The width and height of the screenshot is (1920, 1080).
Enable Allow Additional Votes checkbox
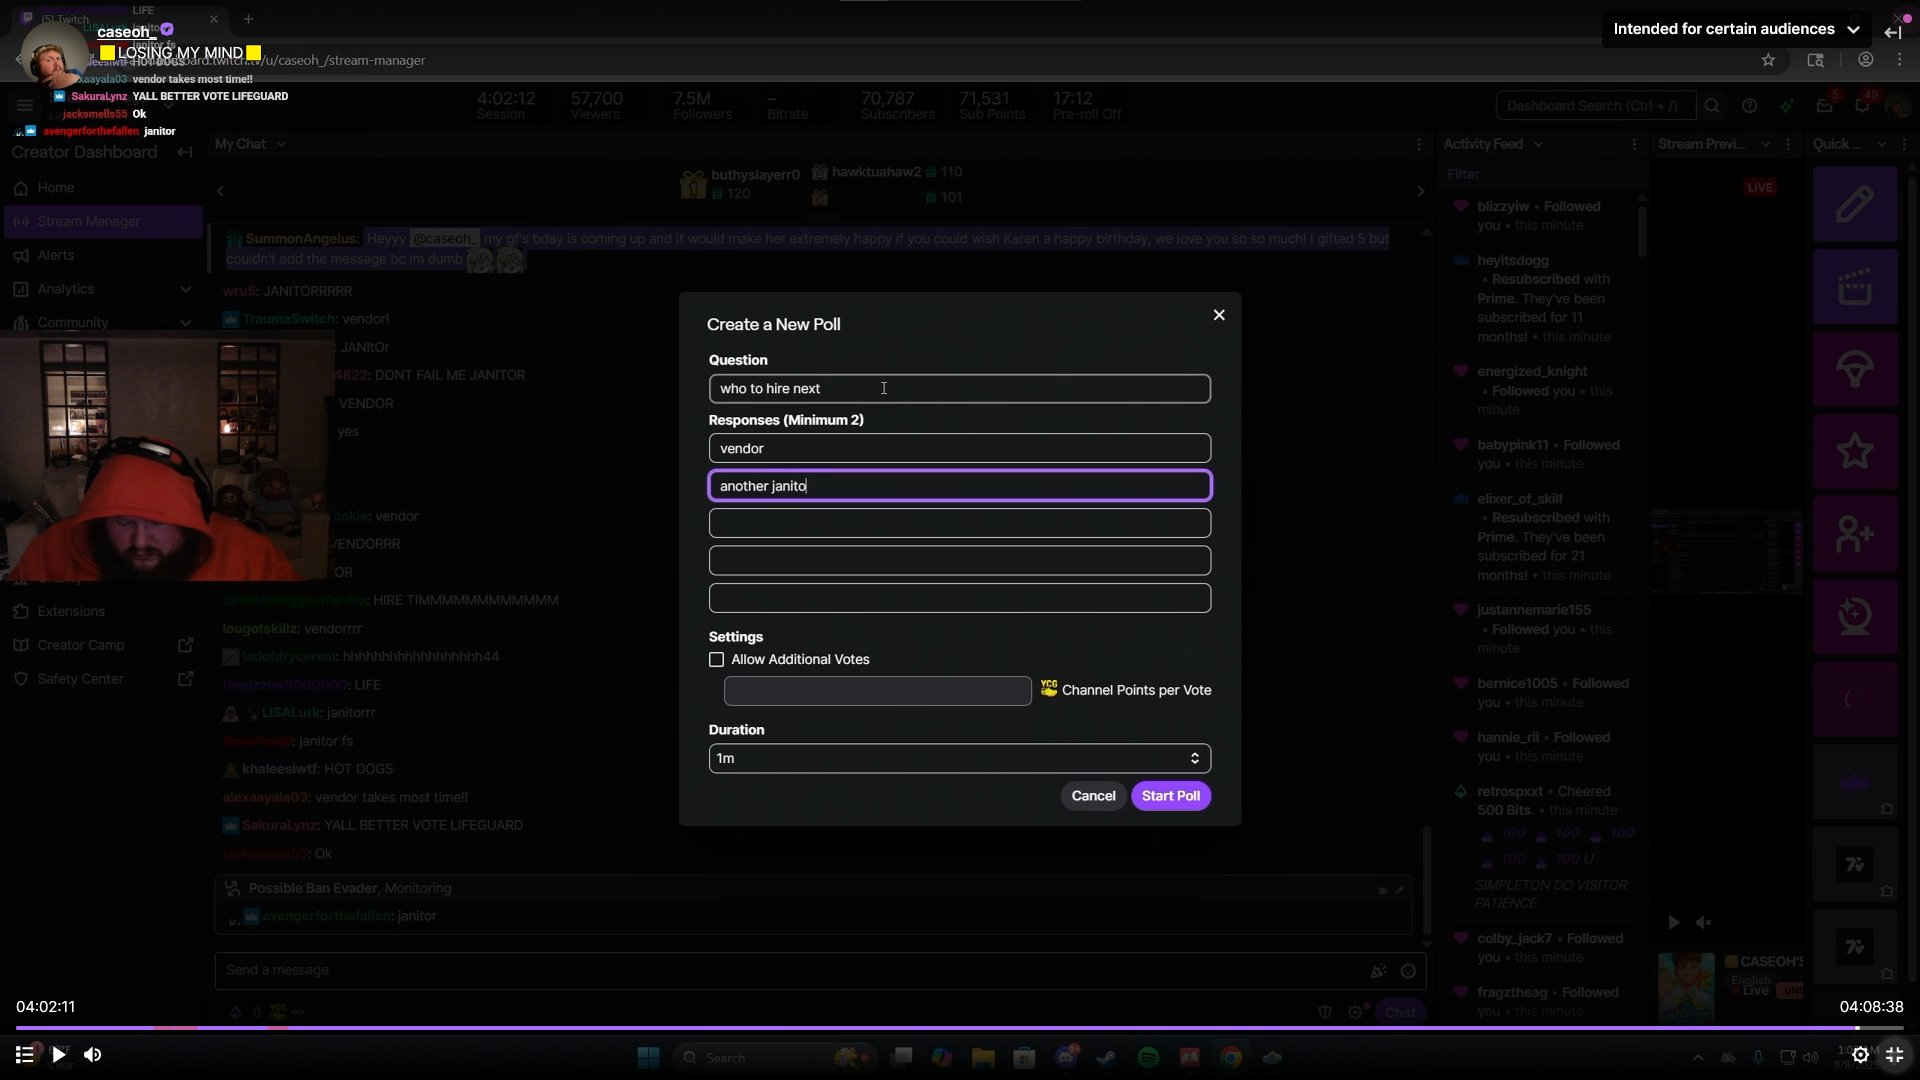click(716, 659)
